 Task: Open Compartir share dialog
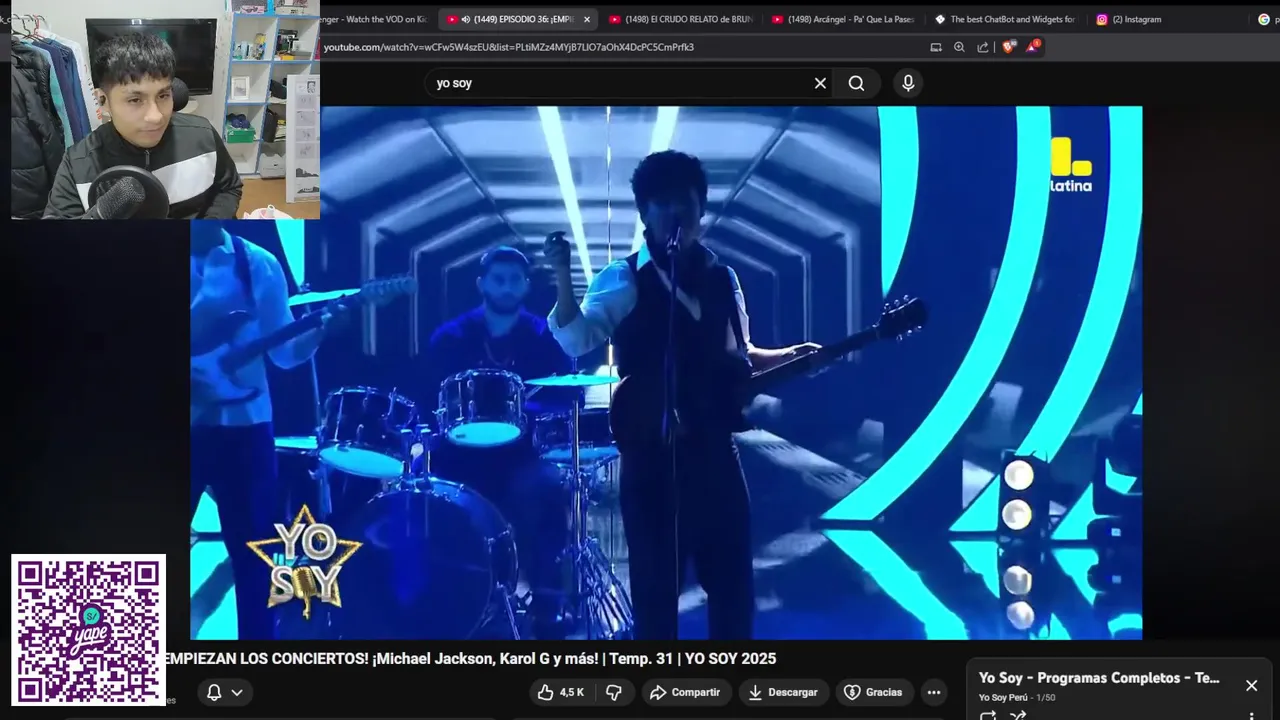click(685, 692)
